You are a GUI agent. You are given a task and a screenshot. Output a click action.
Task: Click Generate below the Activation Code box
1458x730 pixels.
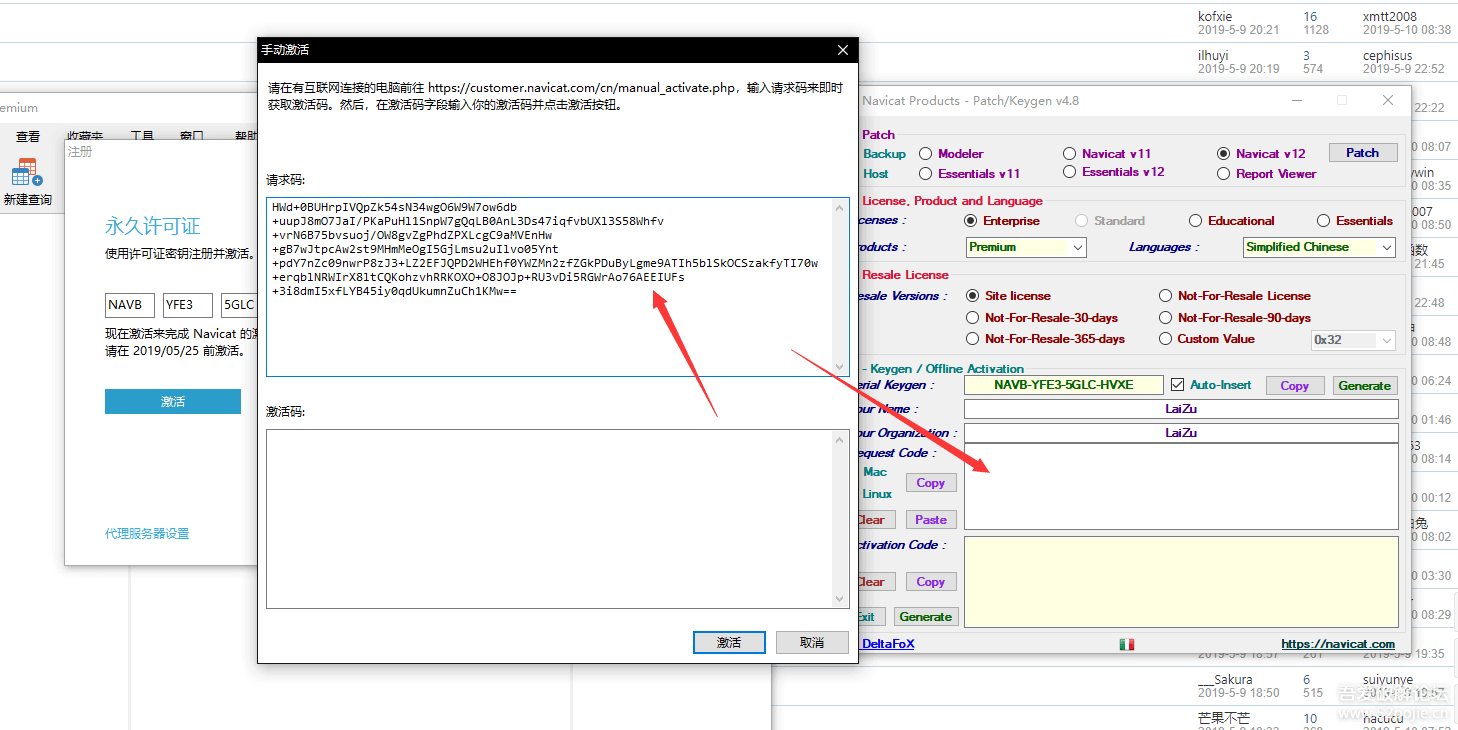pos(926,617)
